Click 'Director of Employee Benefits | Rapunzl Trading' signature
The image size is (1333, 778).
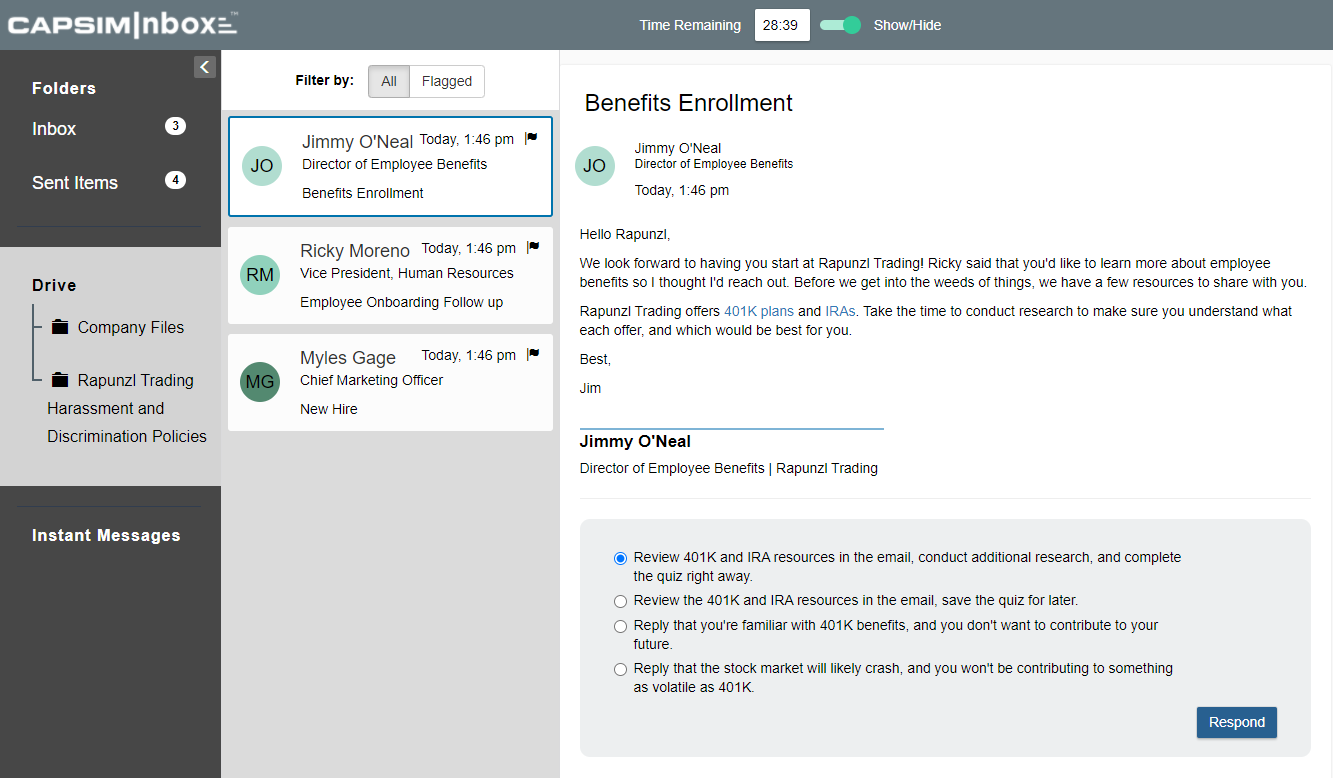pyautogui.click(x=729, y=468)
